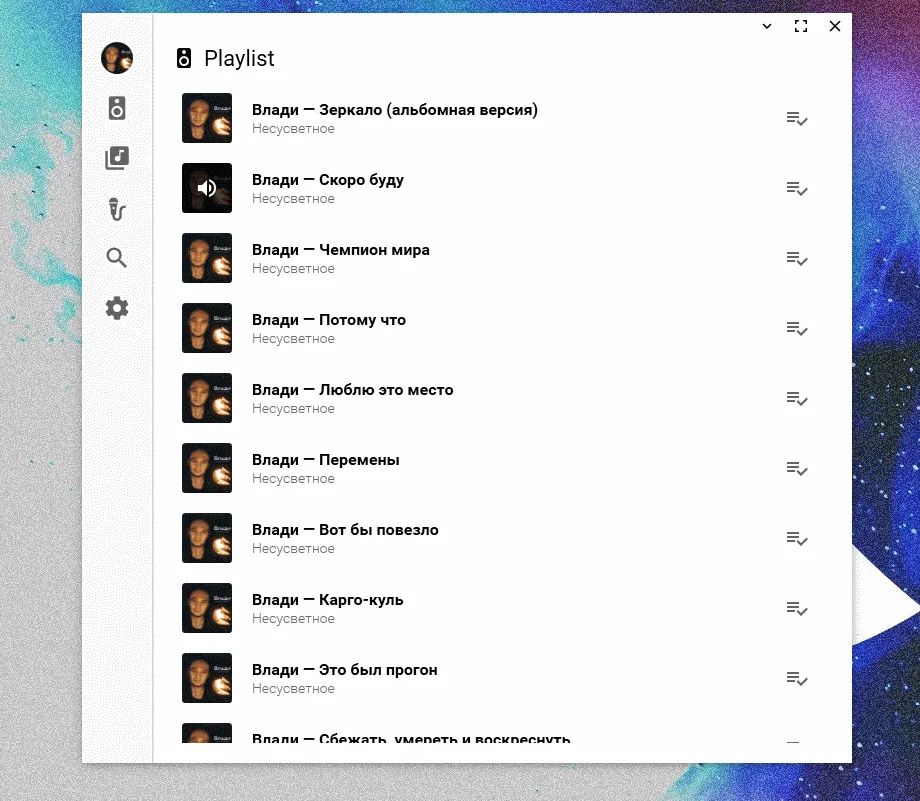Click the now-playing cover of Скоро буду
This screenshot has width=920, height=801.
(x=207, y=188)
